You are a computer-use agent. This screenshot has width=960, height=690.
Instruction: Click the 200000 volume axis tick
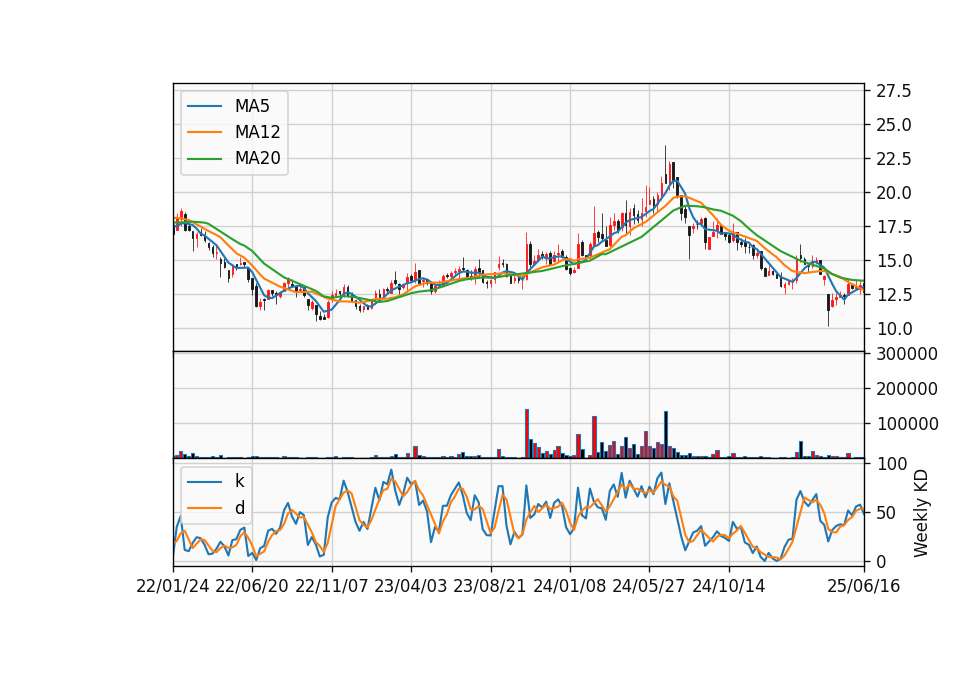tap(907, 389)
